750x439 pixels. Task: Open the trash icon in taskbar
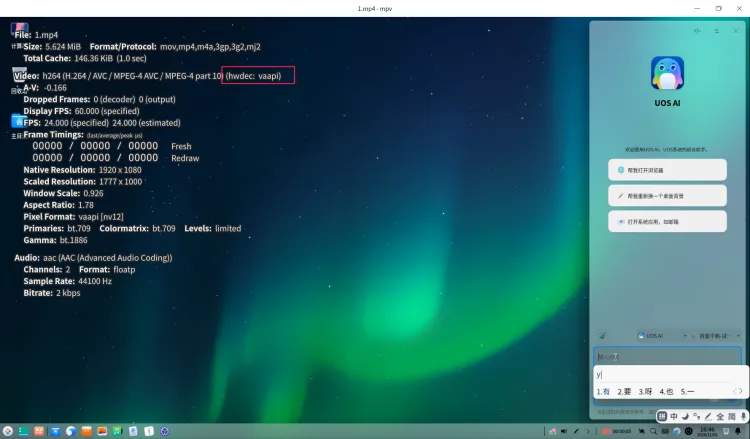click(x=726, y=431)
